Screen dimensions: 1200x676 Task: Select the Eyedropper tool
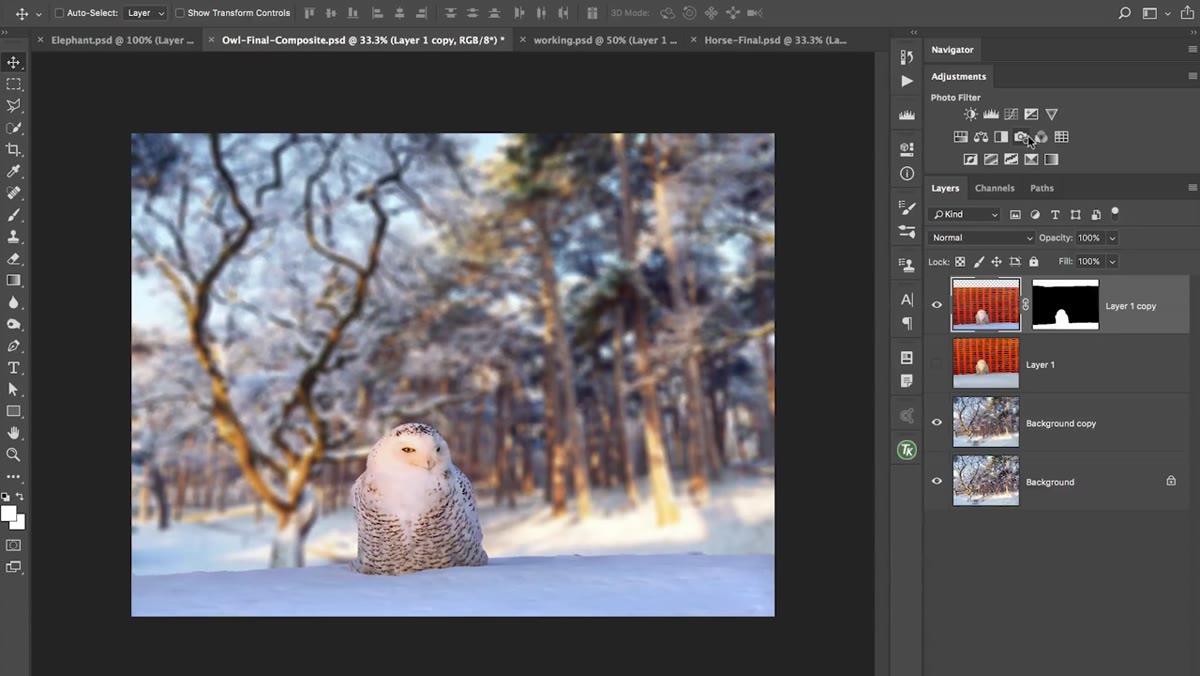[x=14, y=172]
